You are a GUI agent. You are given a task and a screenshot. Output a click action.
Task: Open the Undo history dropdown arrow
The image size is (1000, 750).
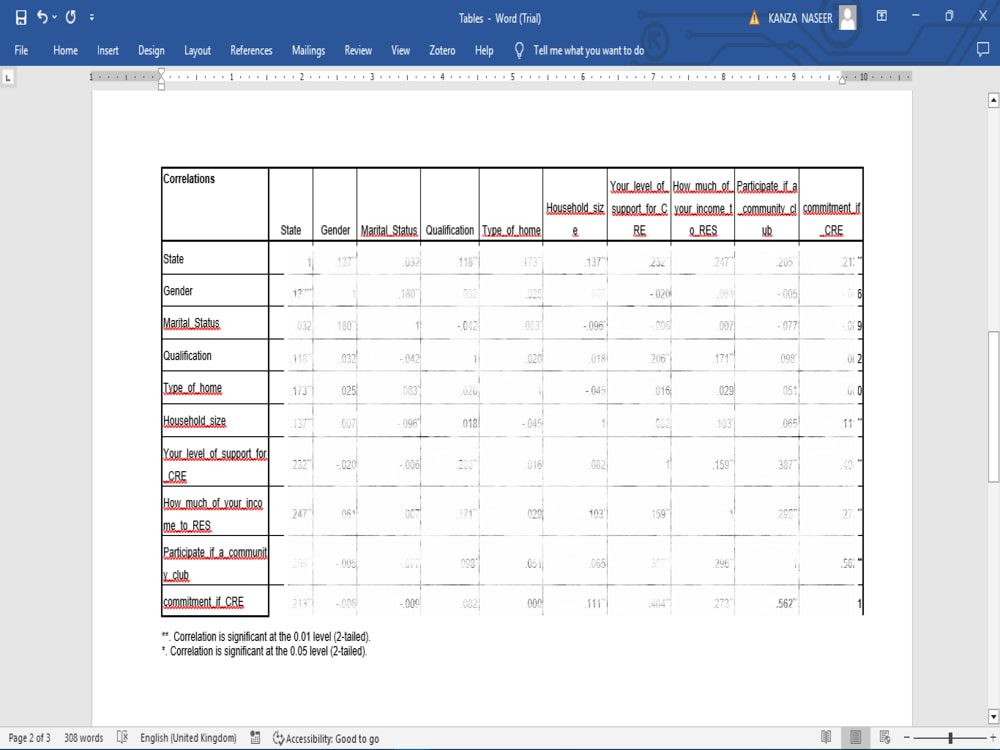pos(54,17)
